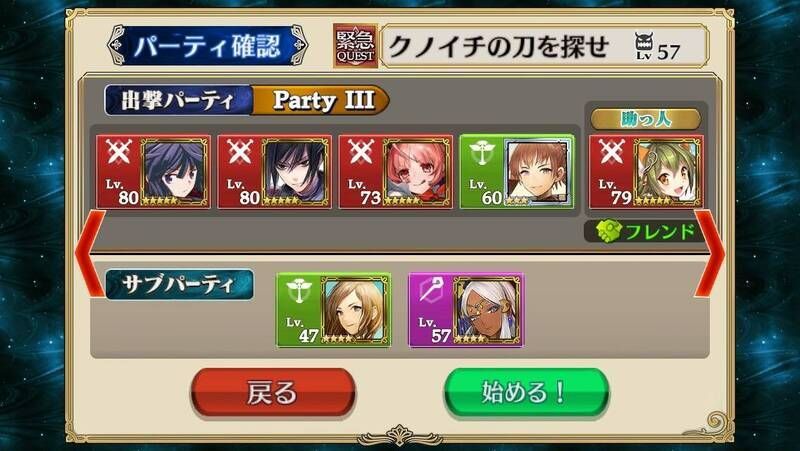Select the Lv. 47 sub party healer card

point(334,310)
